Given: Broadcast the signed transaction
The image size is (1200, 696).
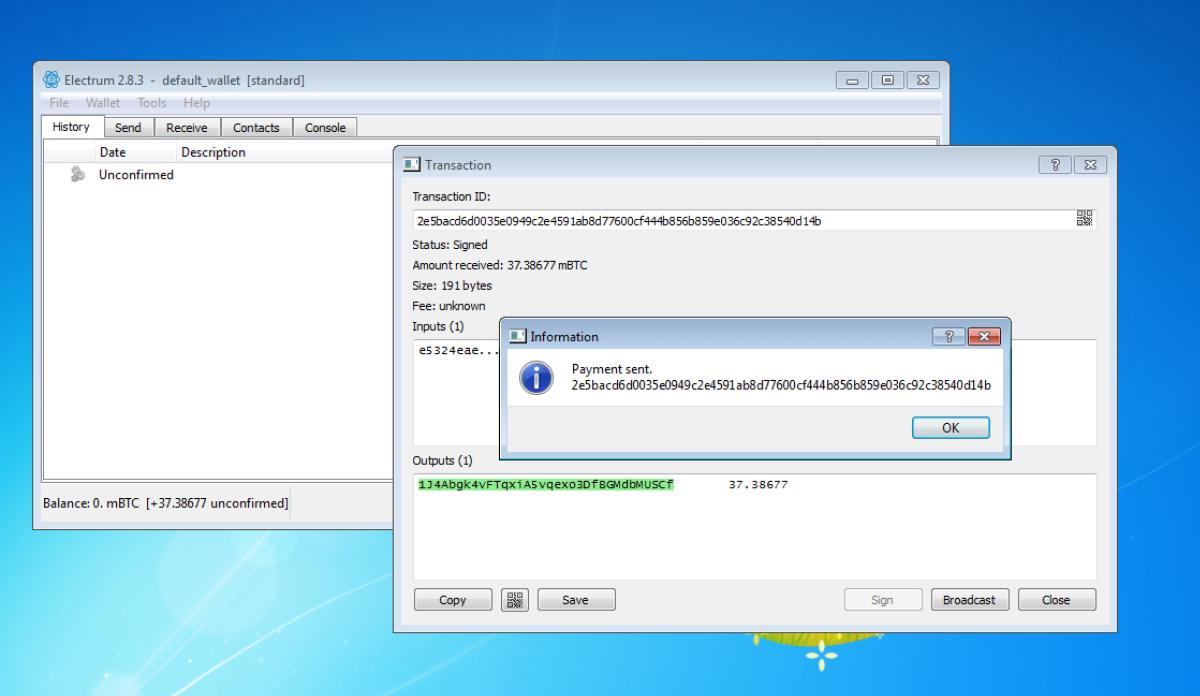Looking at the screenshot, I should [x=969, y=600].
